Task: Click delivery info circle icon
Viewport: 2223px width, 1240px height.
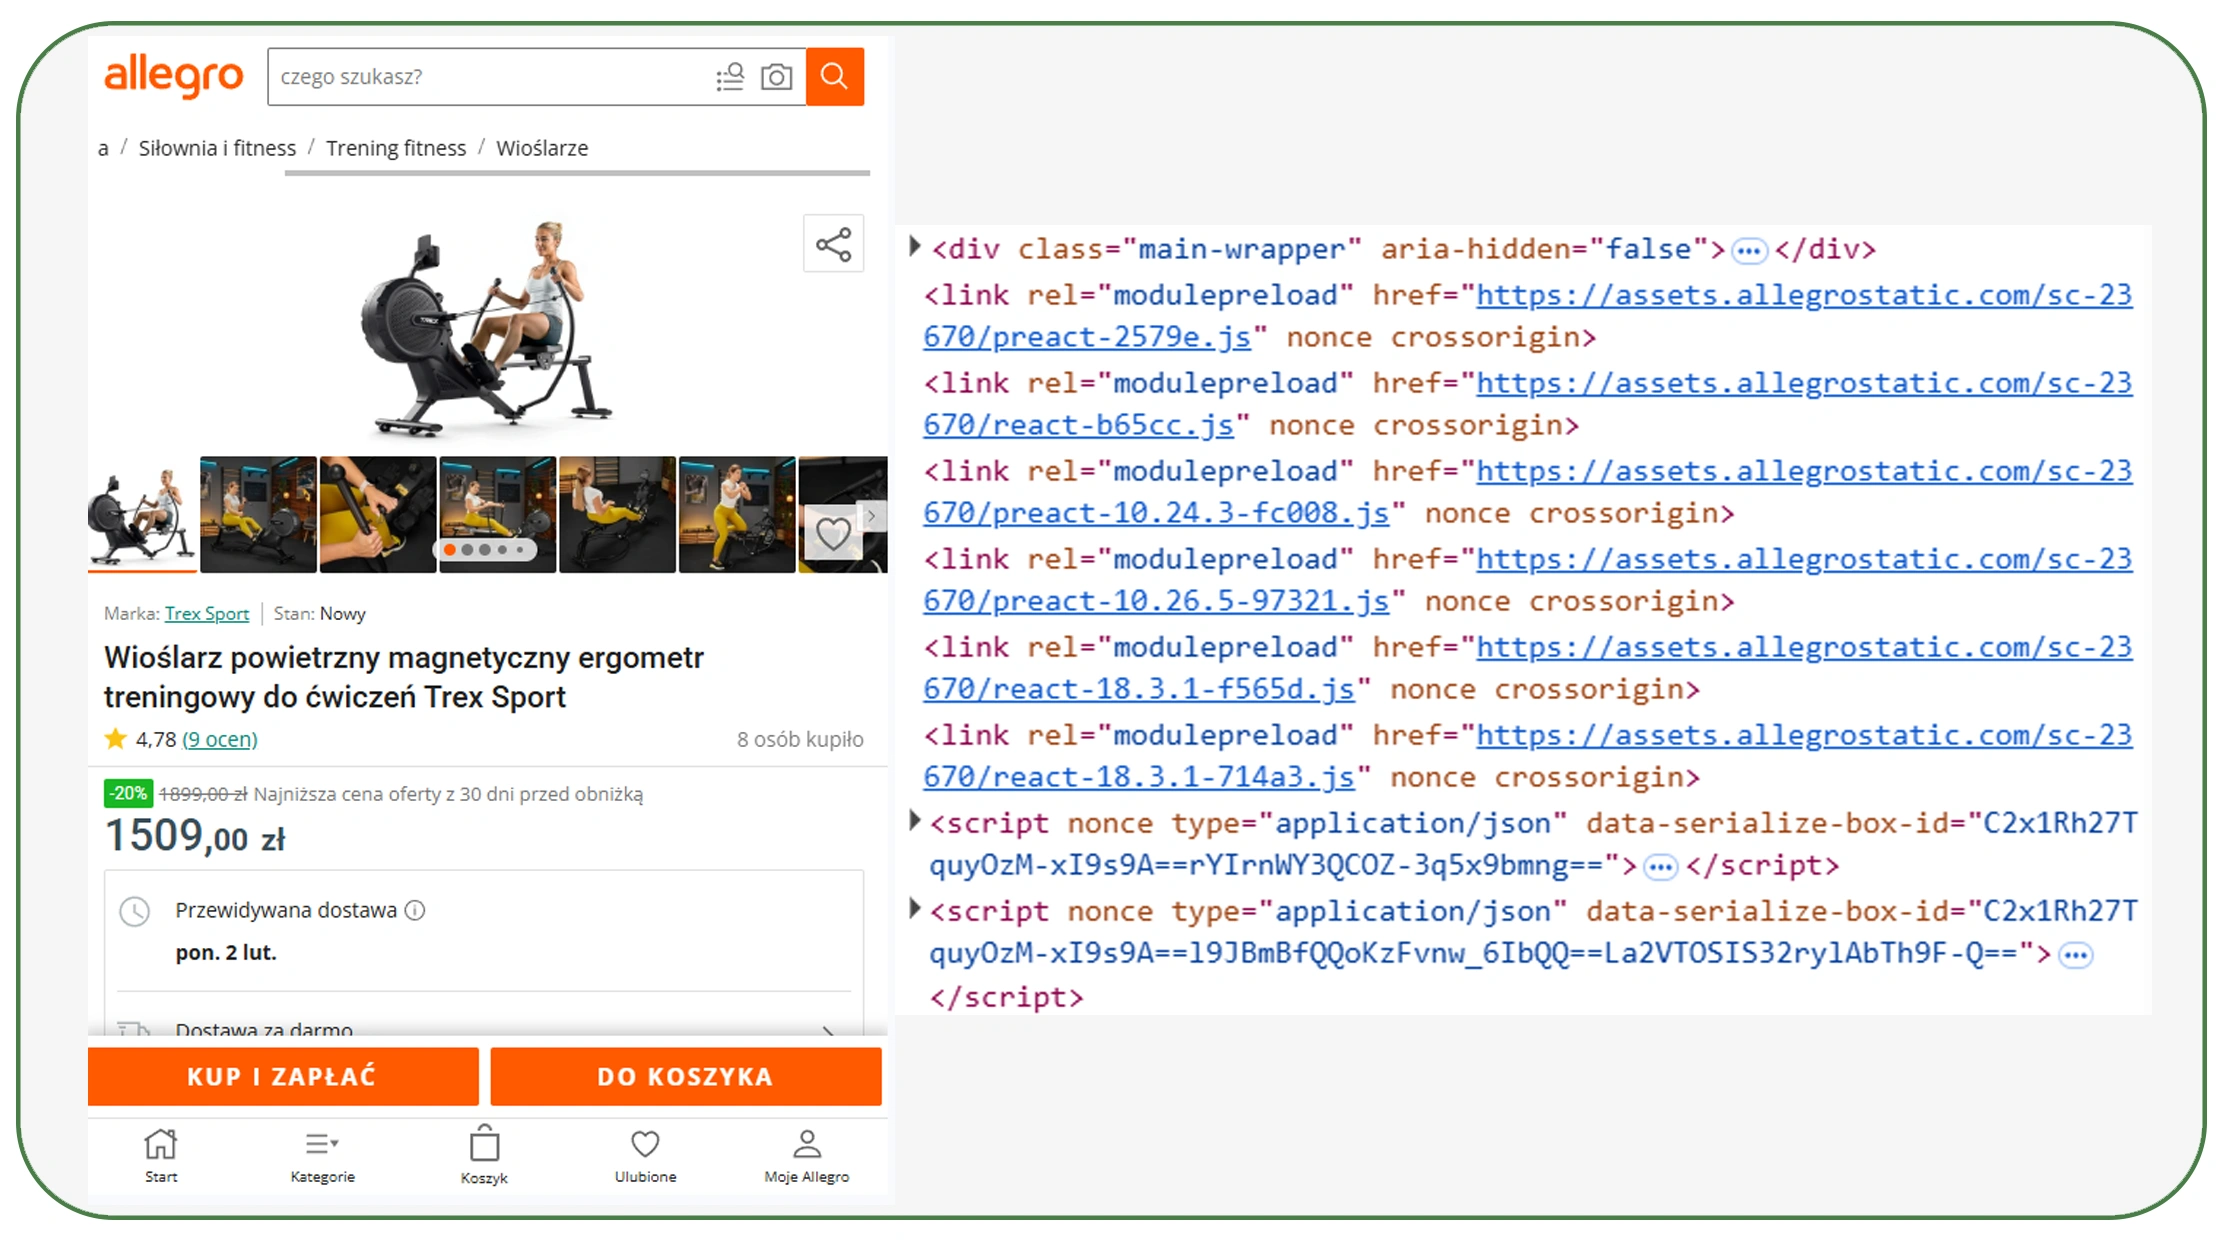Action: [x=415, y=910]
